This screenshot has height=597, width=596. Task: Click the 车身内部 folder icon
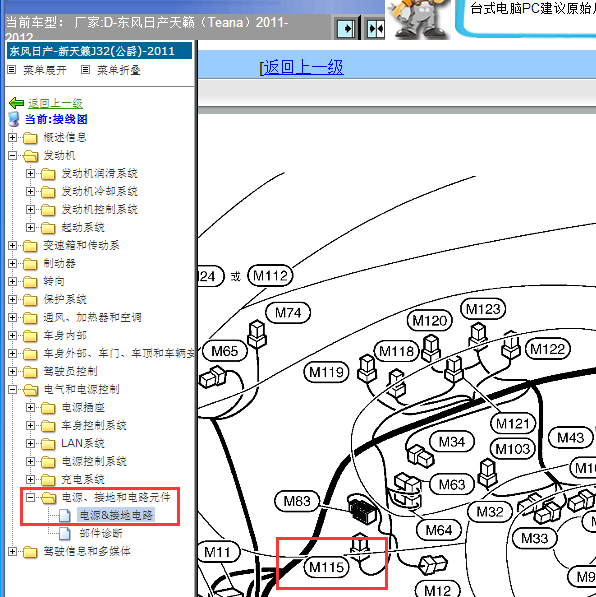click(x=30, y=335)
